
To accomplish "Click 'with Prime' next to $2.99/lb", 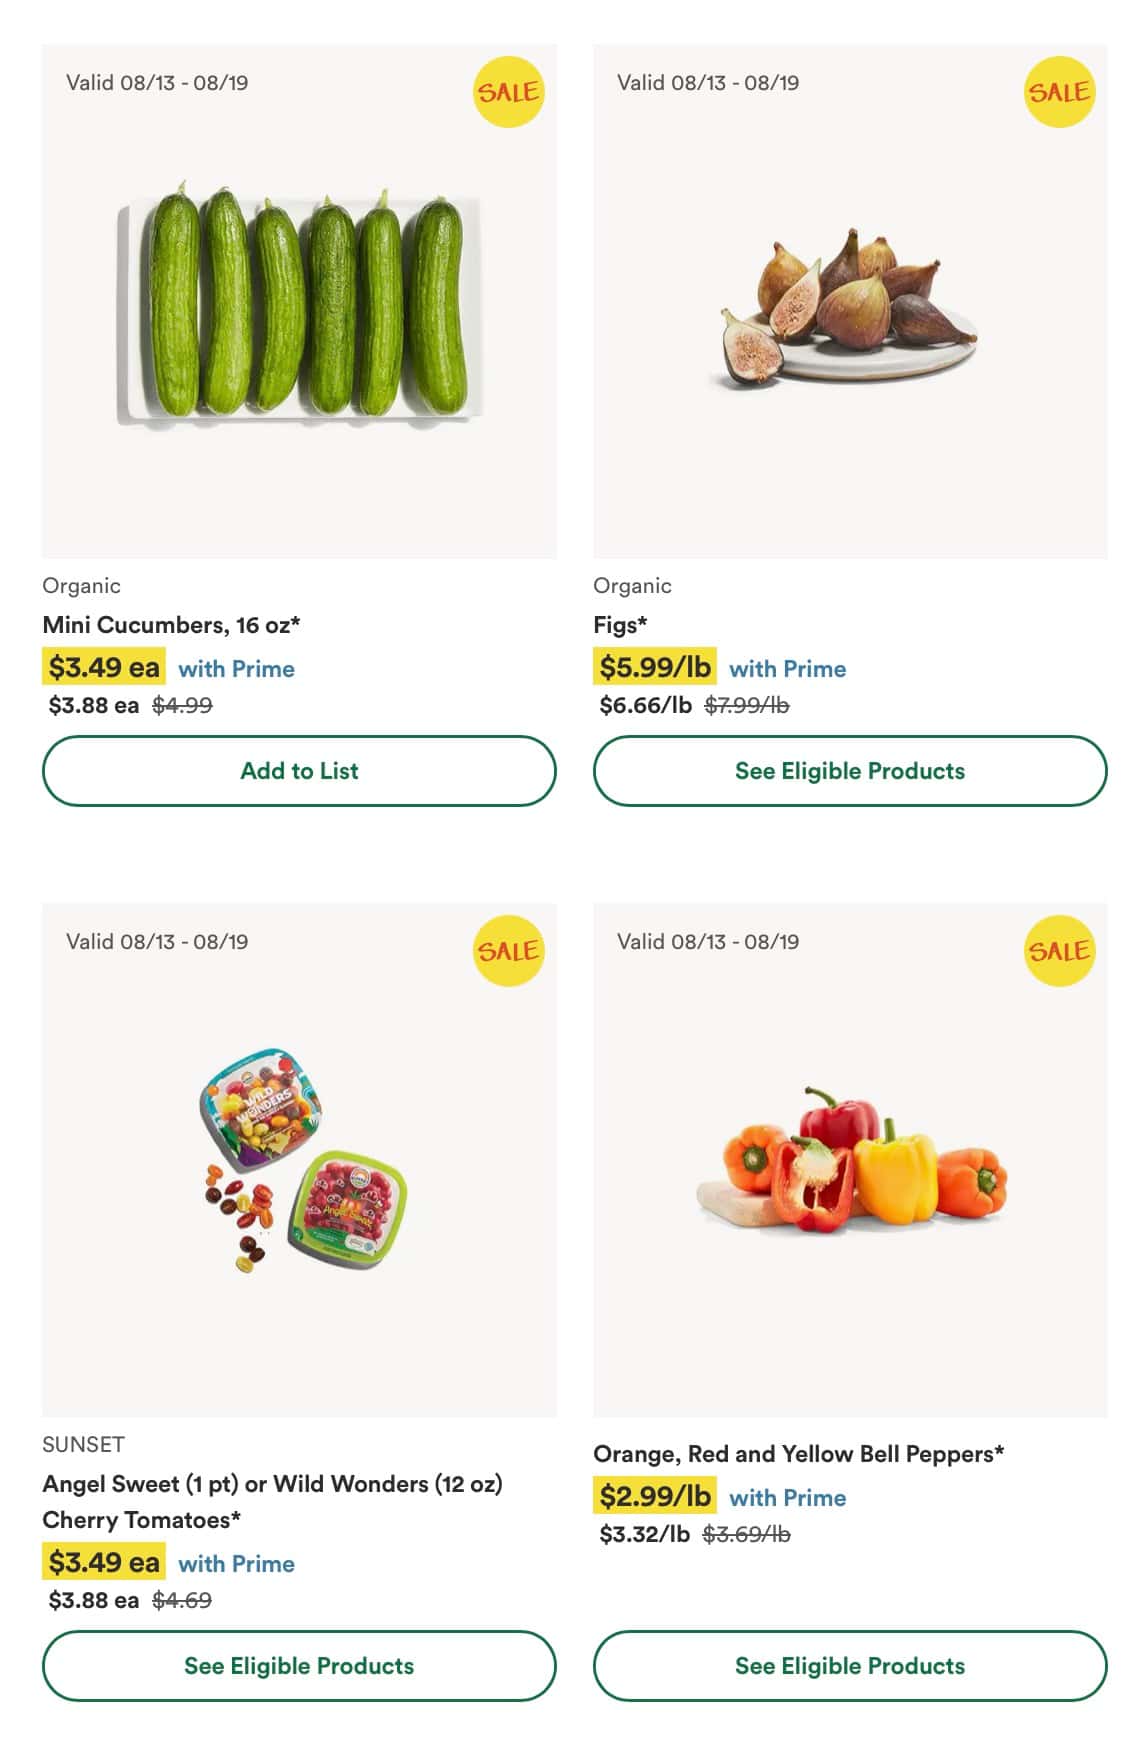I will tap(788, 1498).
